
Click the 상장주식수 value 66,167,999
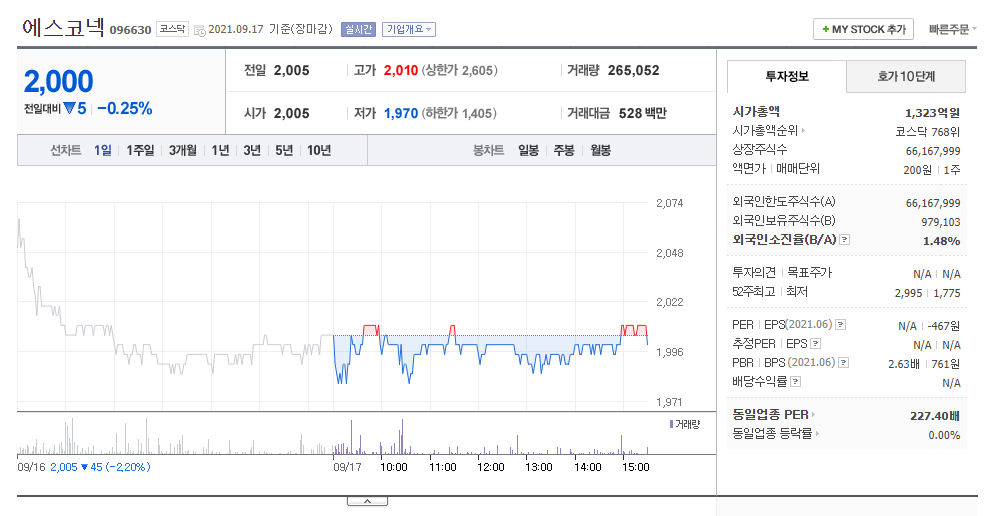point(933,151)
